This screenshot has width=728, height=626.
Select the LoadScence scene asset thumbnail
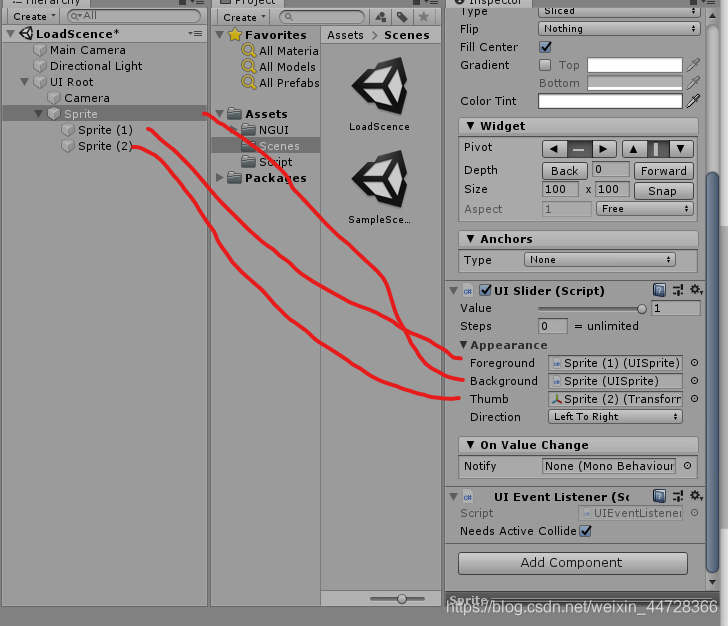379,86
